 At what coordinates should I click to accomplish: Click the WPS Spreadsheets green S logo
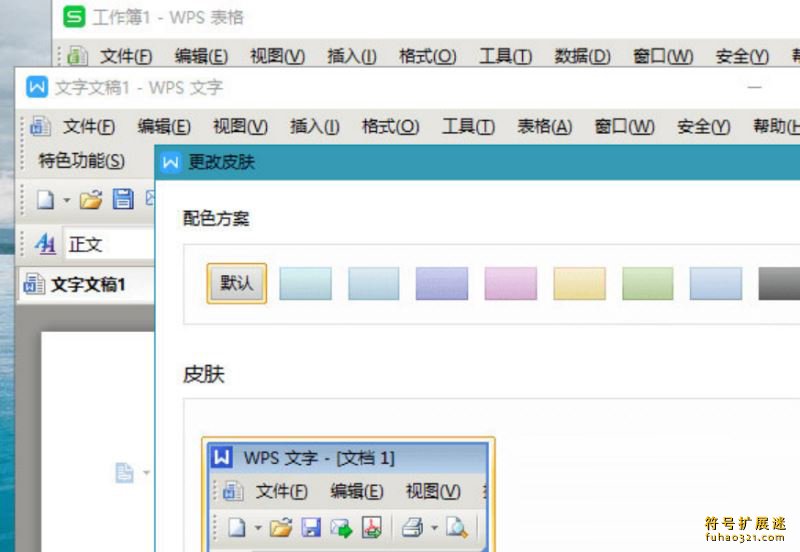[74, 17]
